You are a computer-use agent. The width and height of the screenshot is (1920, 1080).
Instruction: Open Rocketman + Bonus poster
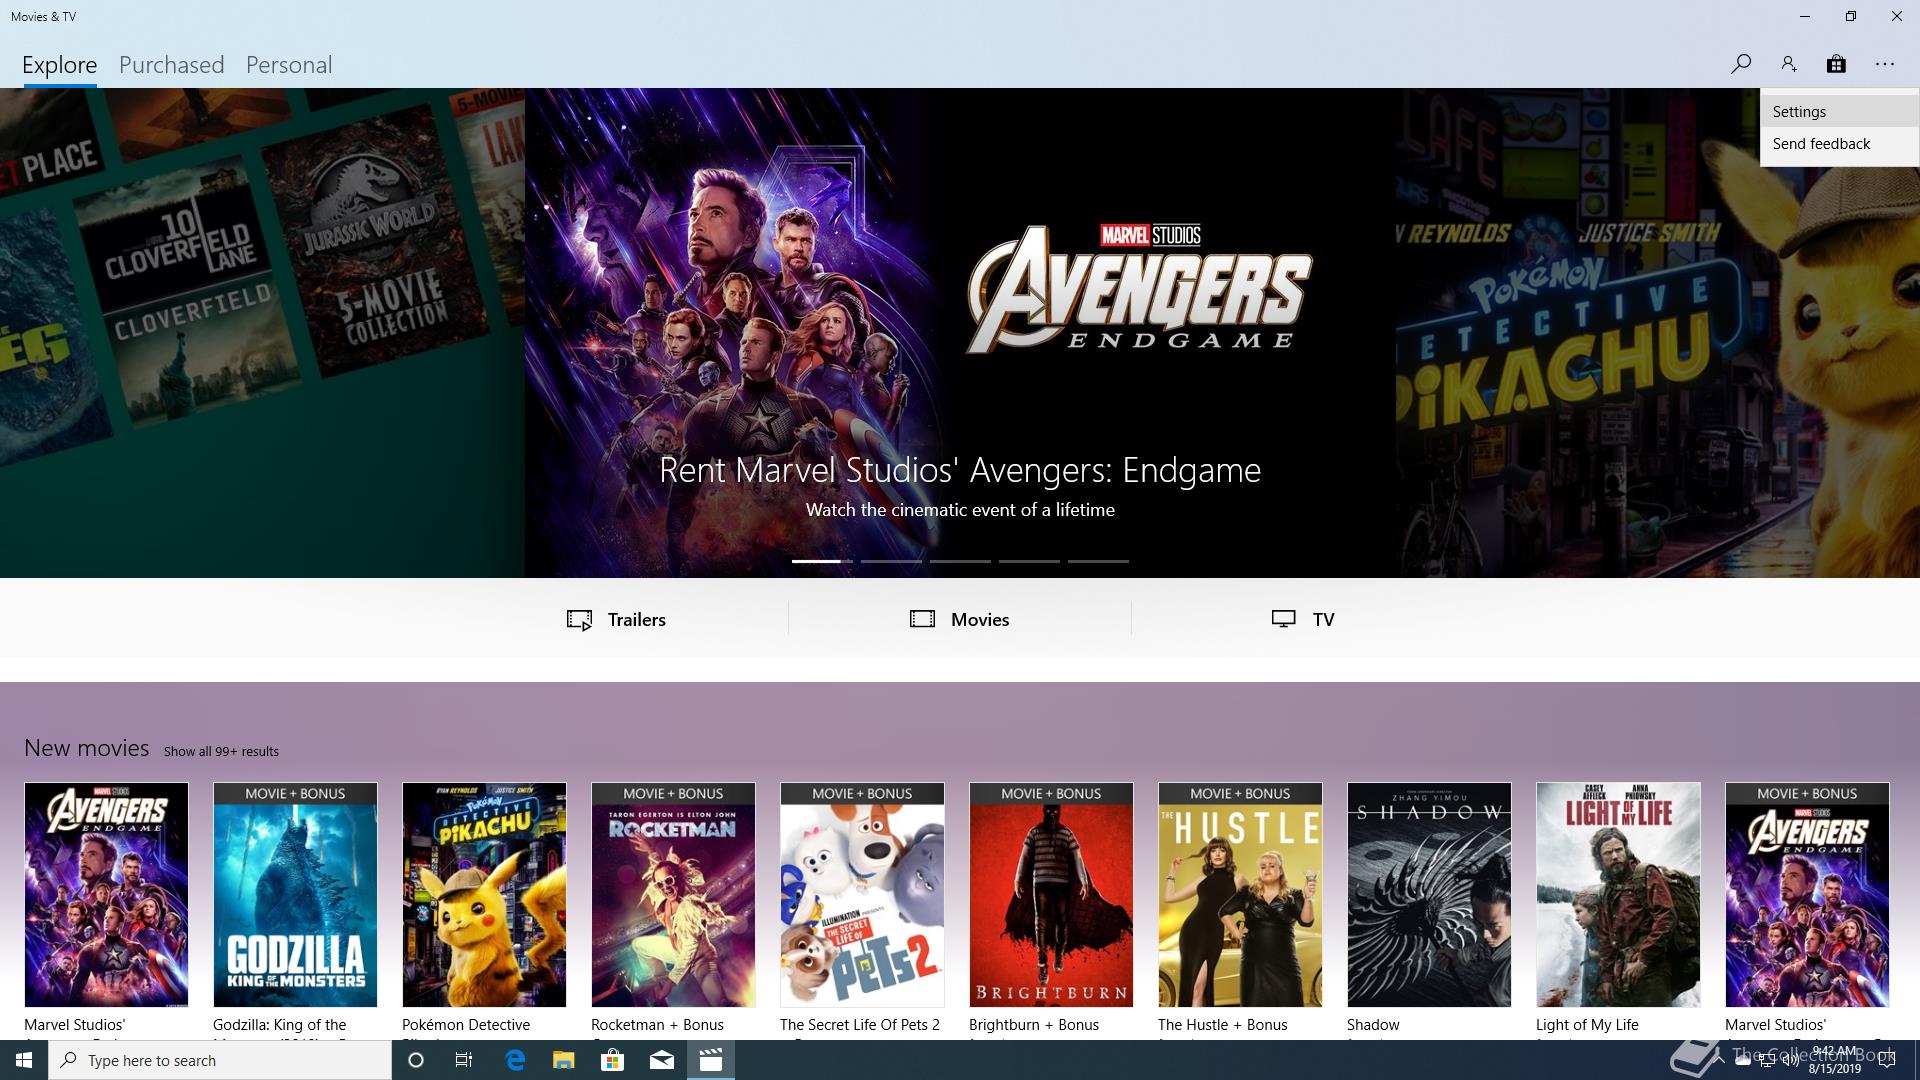(673, 894)
